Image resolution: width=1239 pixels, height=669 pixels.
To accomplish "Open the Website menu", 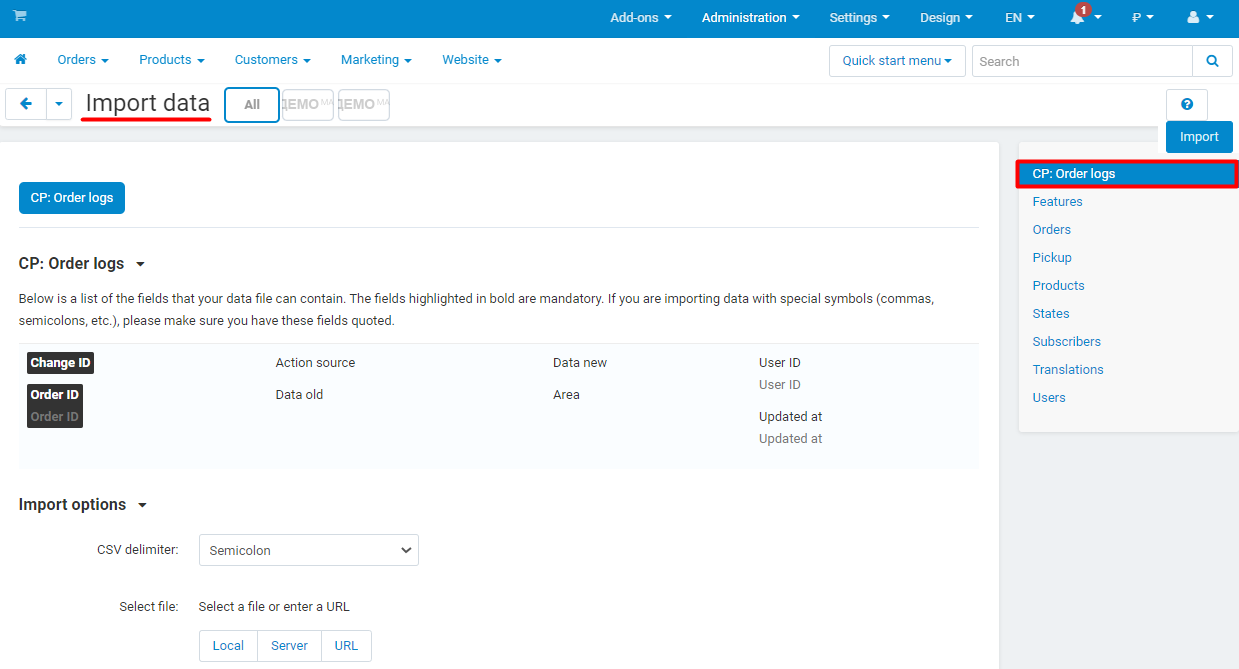I will pos(472,60).
